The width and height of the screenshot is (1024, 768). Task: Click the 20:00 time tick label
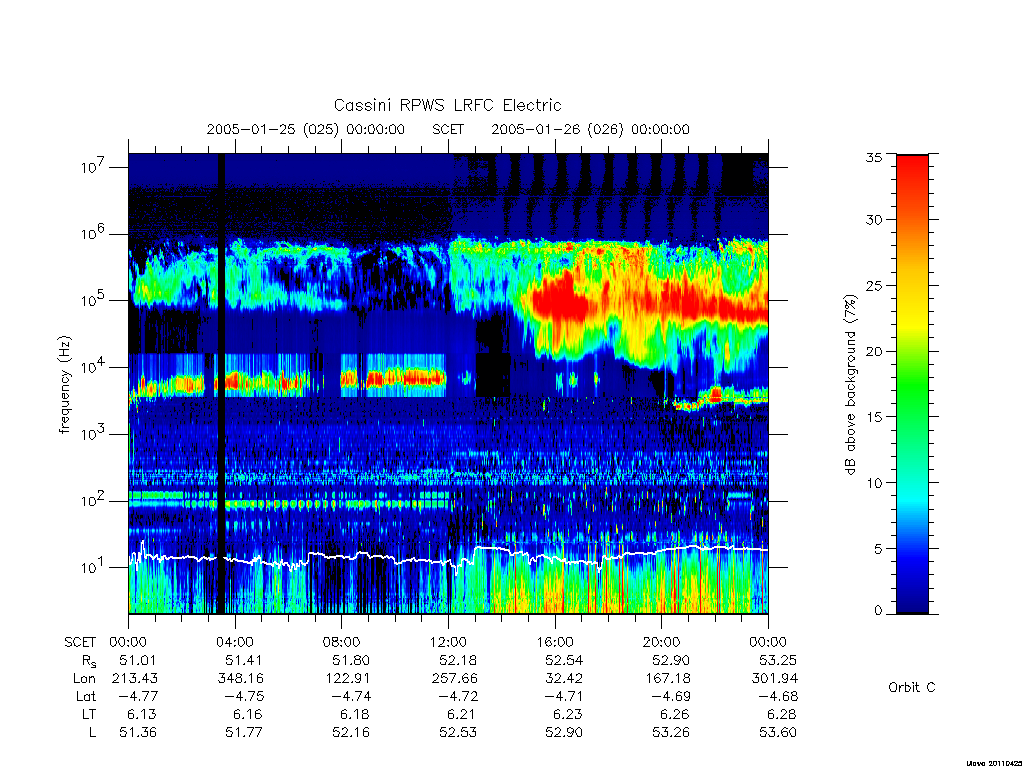coord(661,642)
